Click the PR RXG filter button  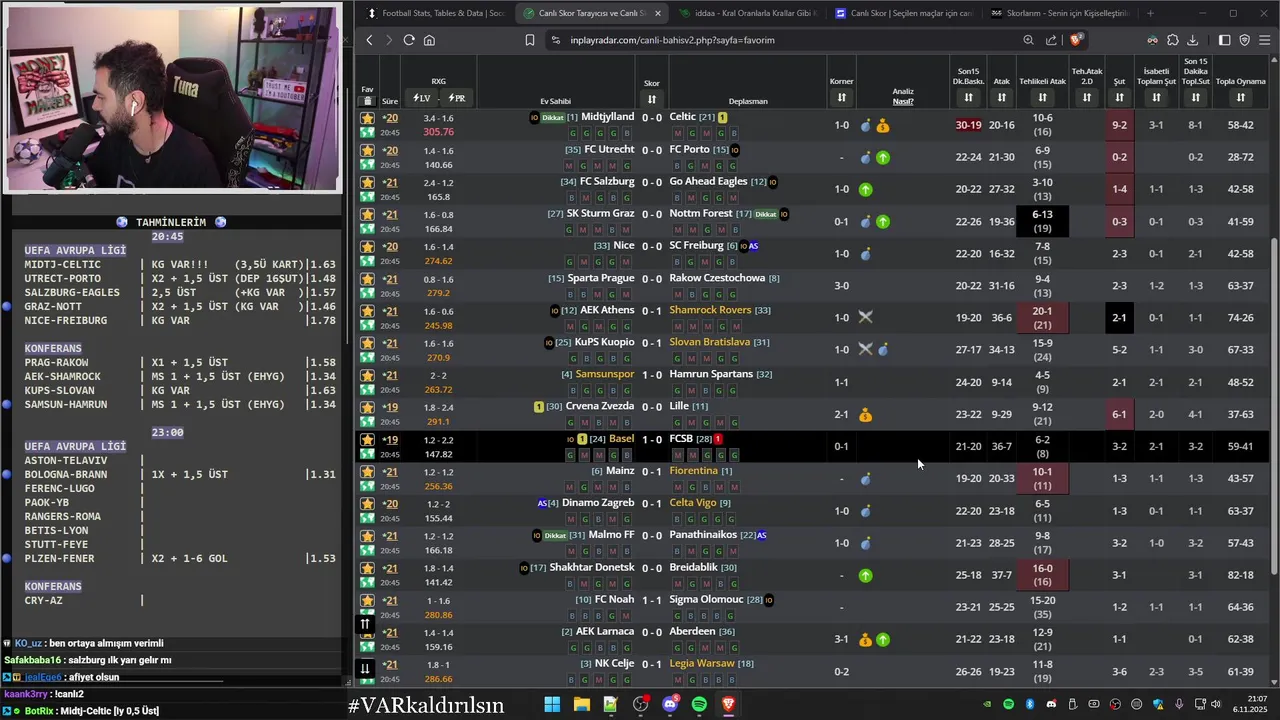point(456,98)
